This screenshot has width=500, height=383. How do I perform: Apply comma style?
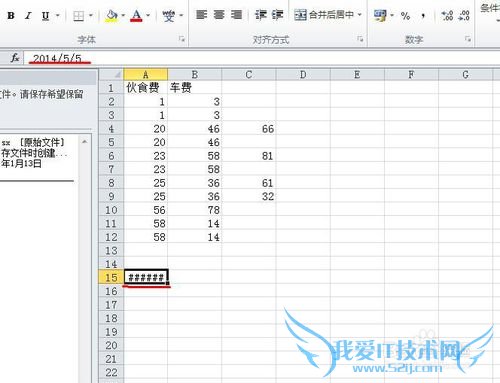[423, 16]
